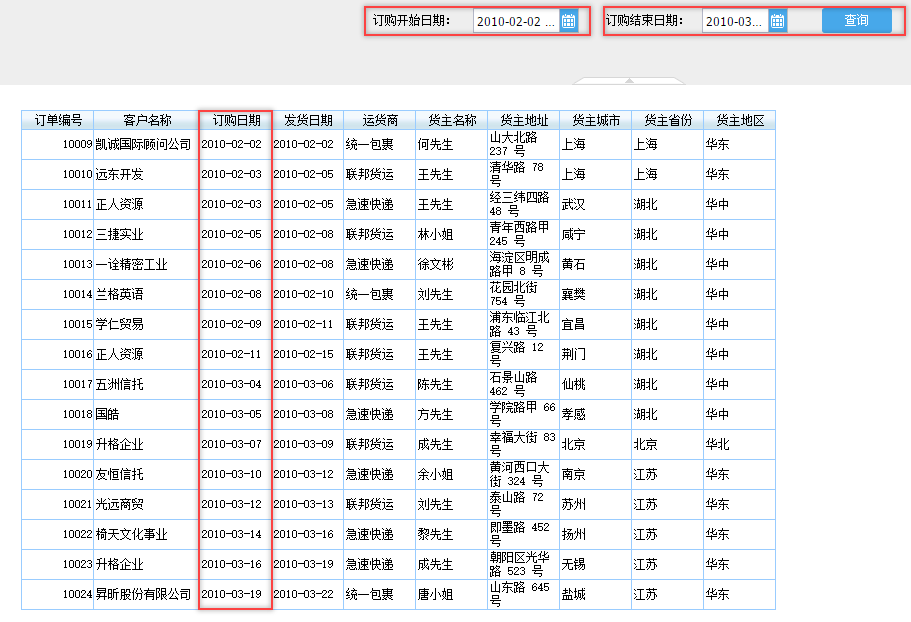The width and height of the screenshot is (911, 622).
Task: Select customer 五洲信托 cell
Action: 146,384
